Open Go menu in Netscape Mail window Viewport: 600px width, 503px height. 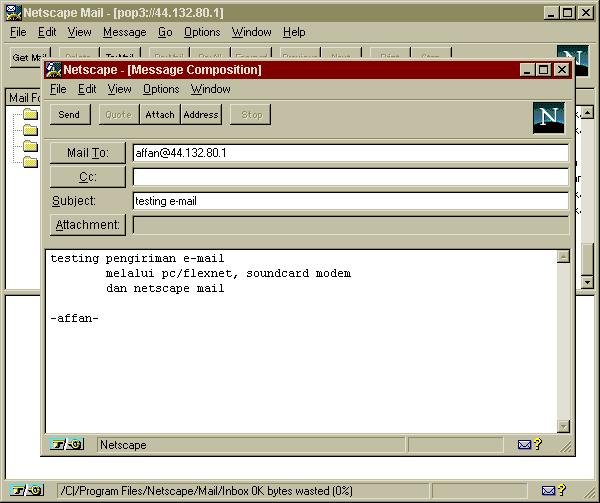tap(165, 32)
